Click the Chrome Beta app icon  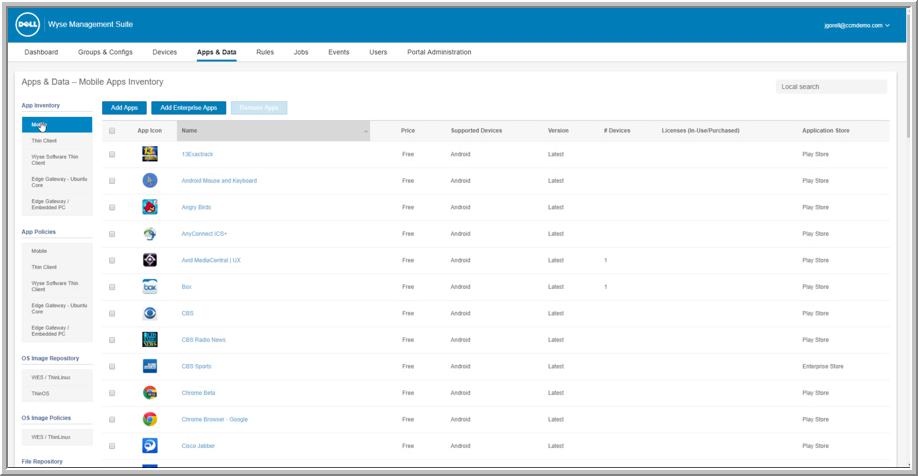click(150, 393)
